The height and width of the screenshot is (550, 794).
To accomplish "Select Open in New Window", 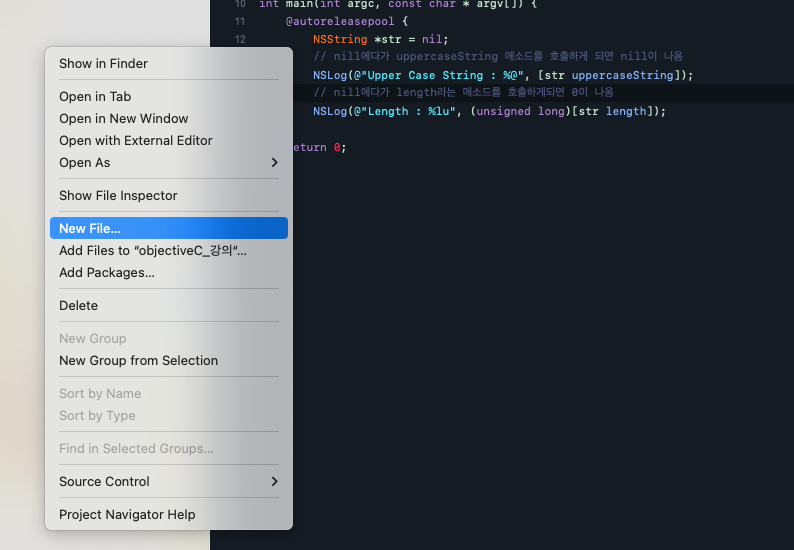I will coord(169,119).
